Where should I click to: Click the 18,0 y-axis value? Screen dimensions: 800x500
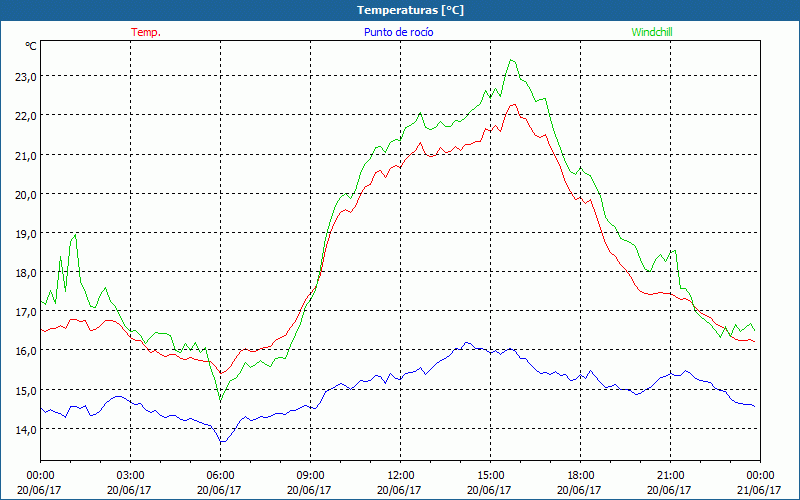coord(26,273)
